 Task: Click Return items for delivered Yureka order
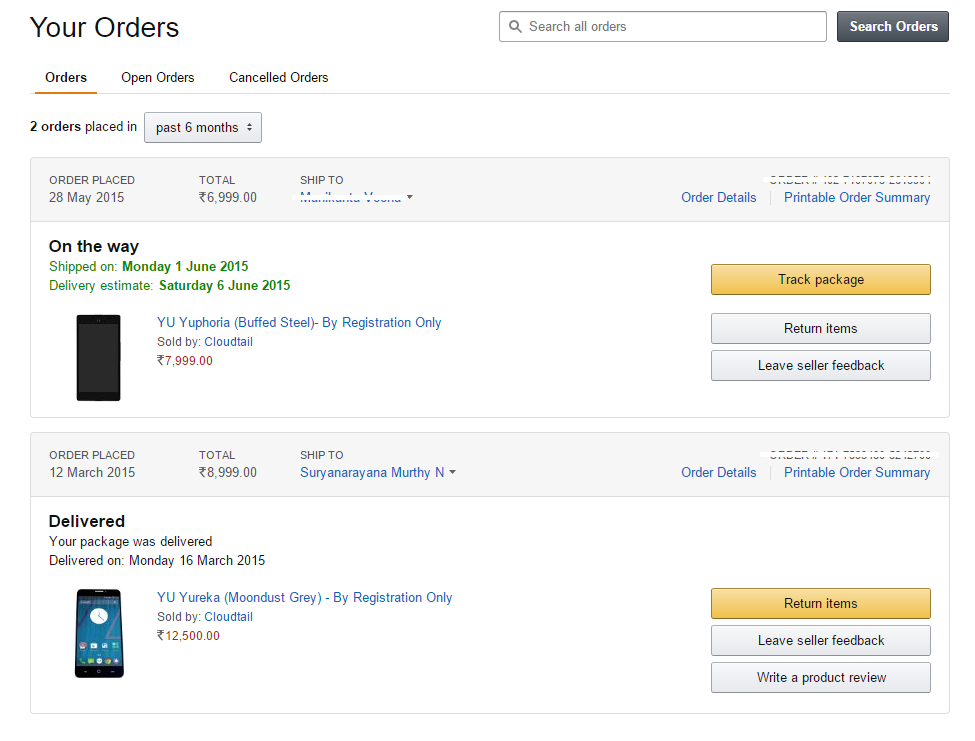(x=821, y=604)
